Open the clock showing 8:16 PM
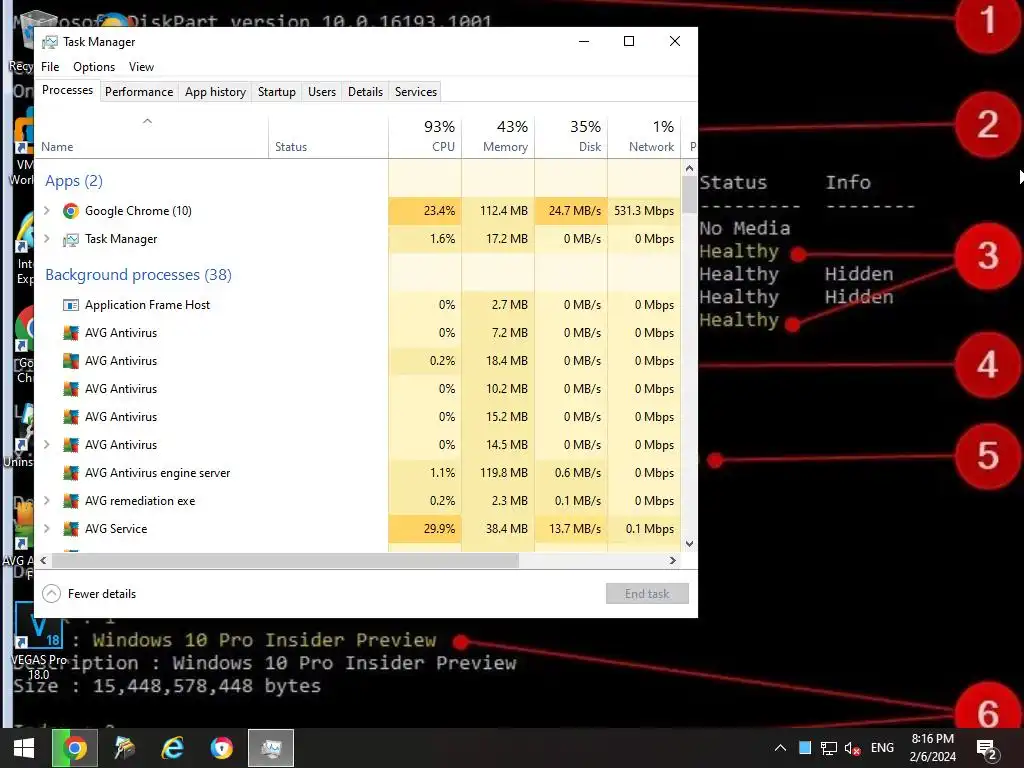1024x768 pixels. (x=933, y=748)
